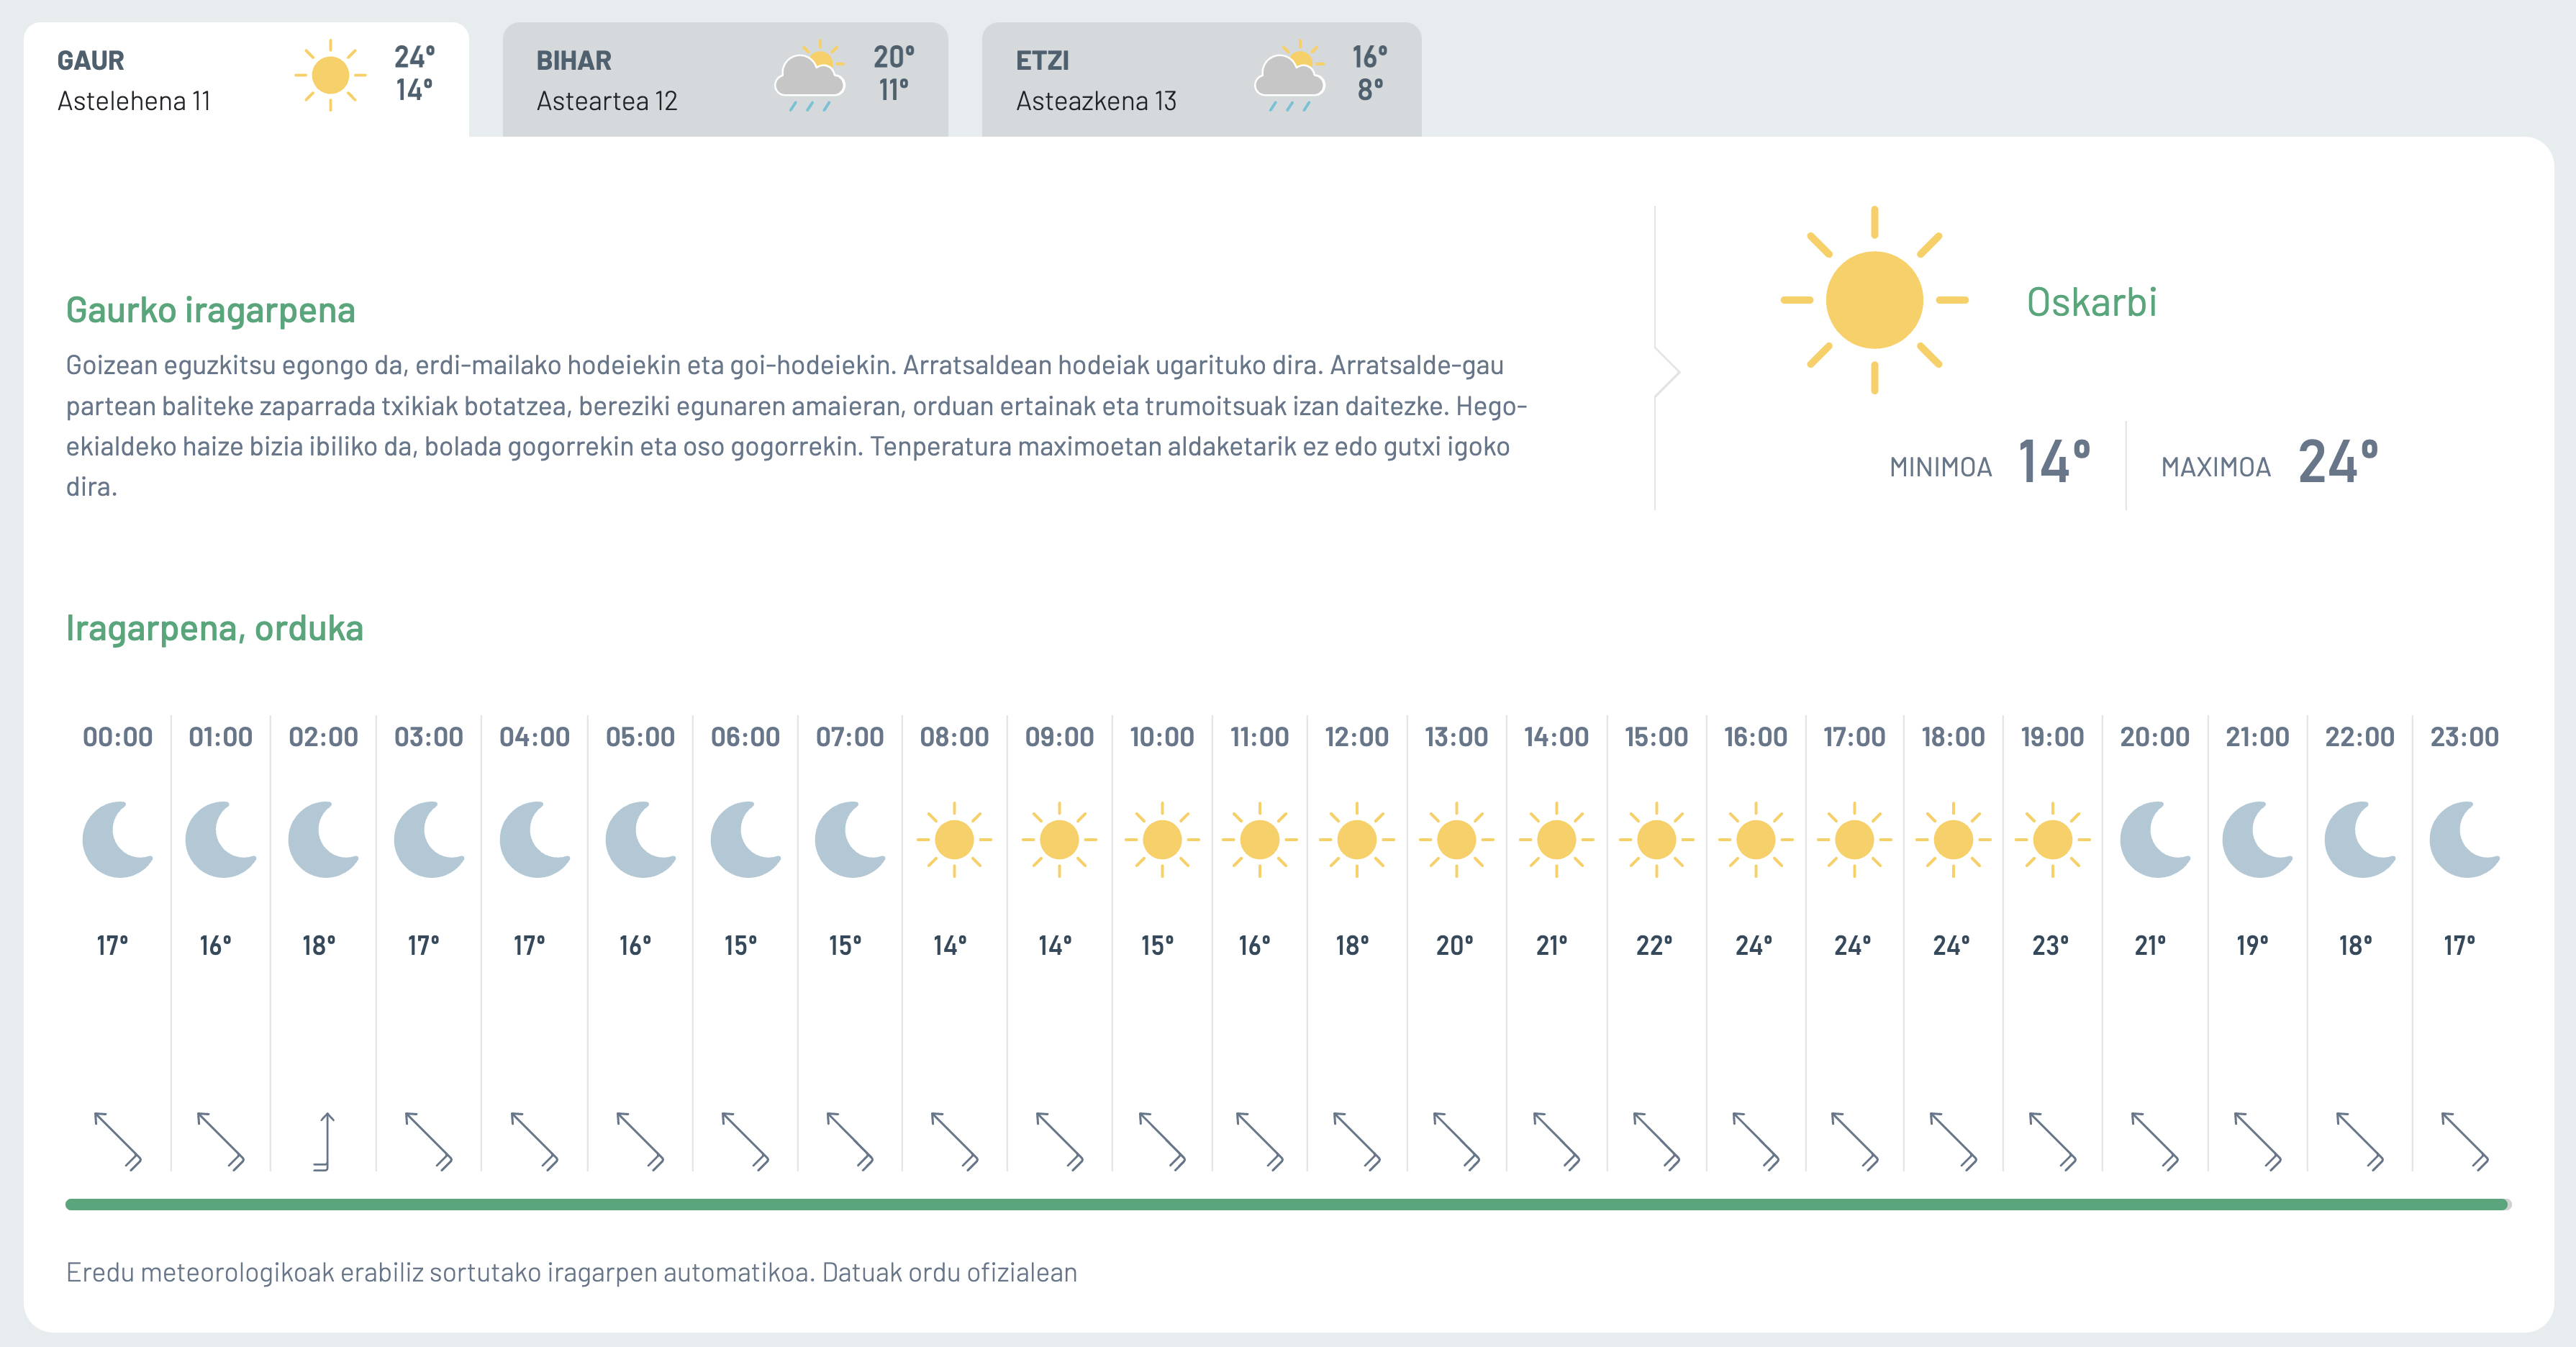Click the 19° temperature under 21:00

click(x=2253, y=945)
